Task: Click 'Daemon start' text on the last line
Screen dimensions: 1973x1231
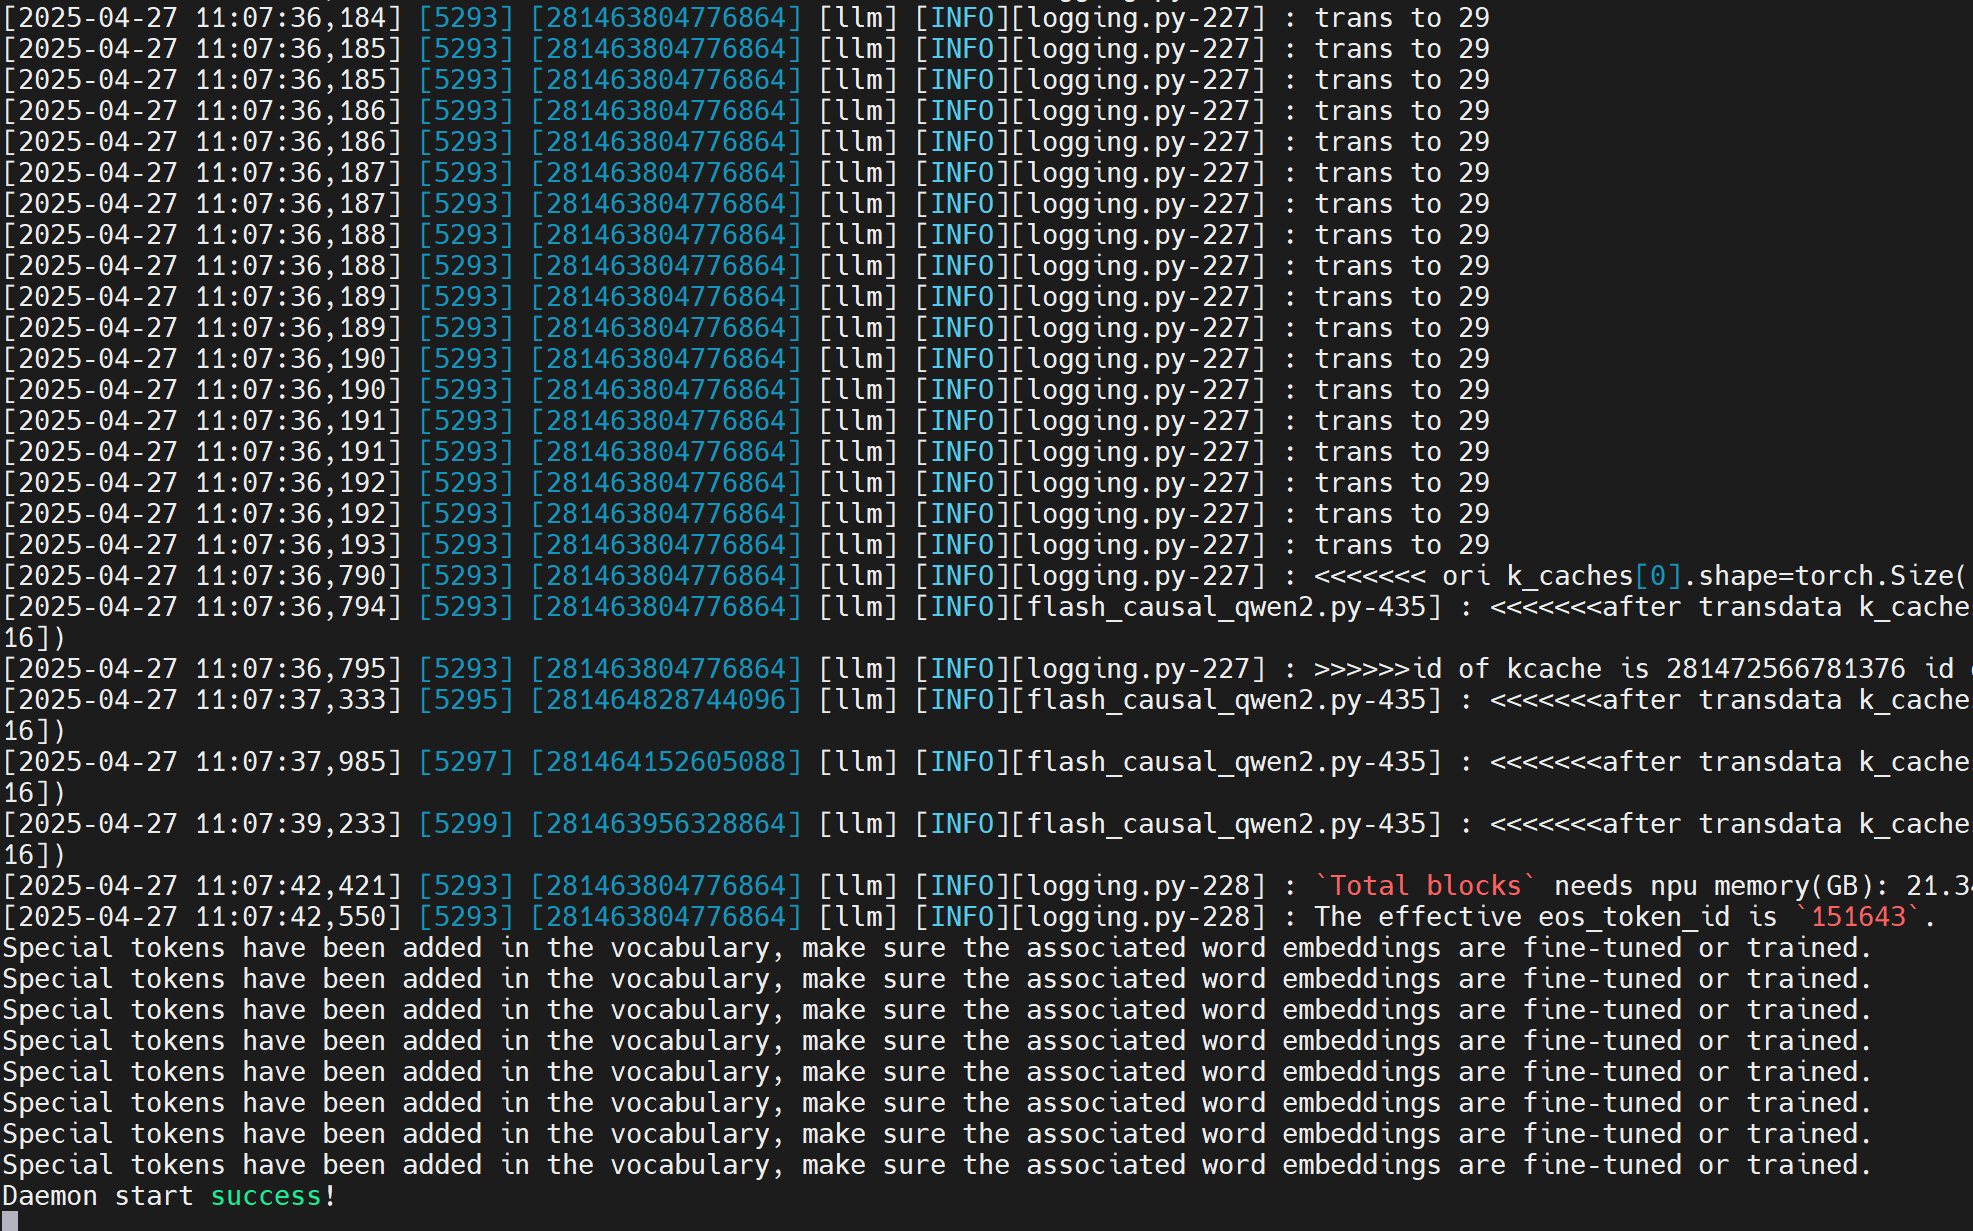Action: (98, 1196)
